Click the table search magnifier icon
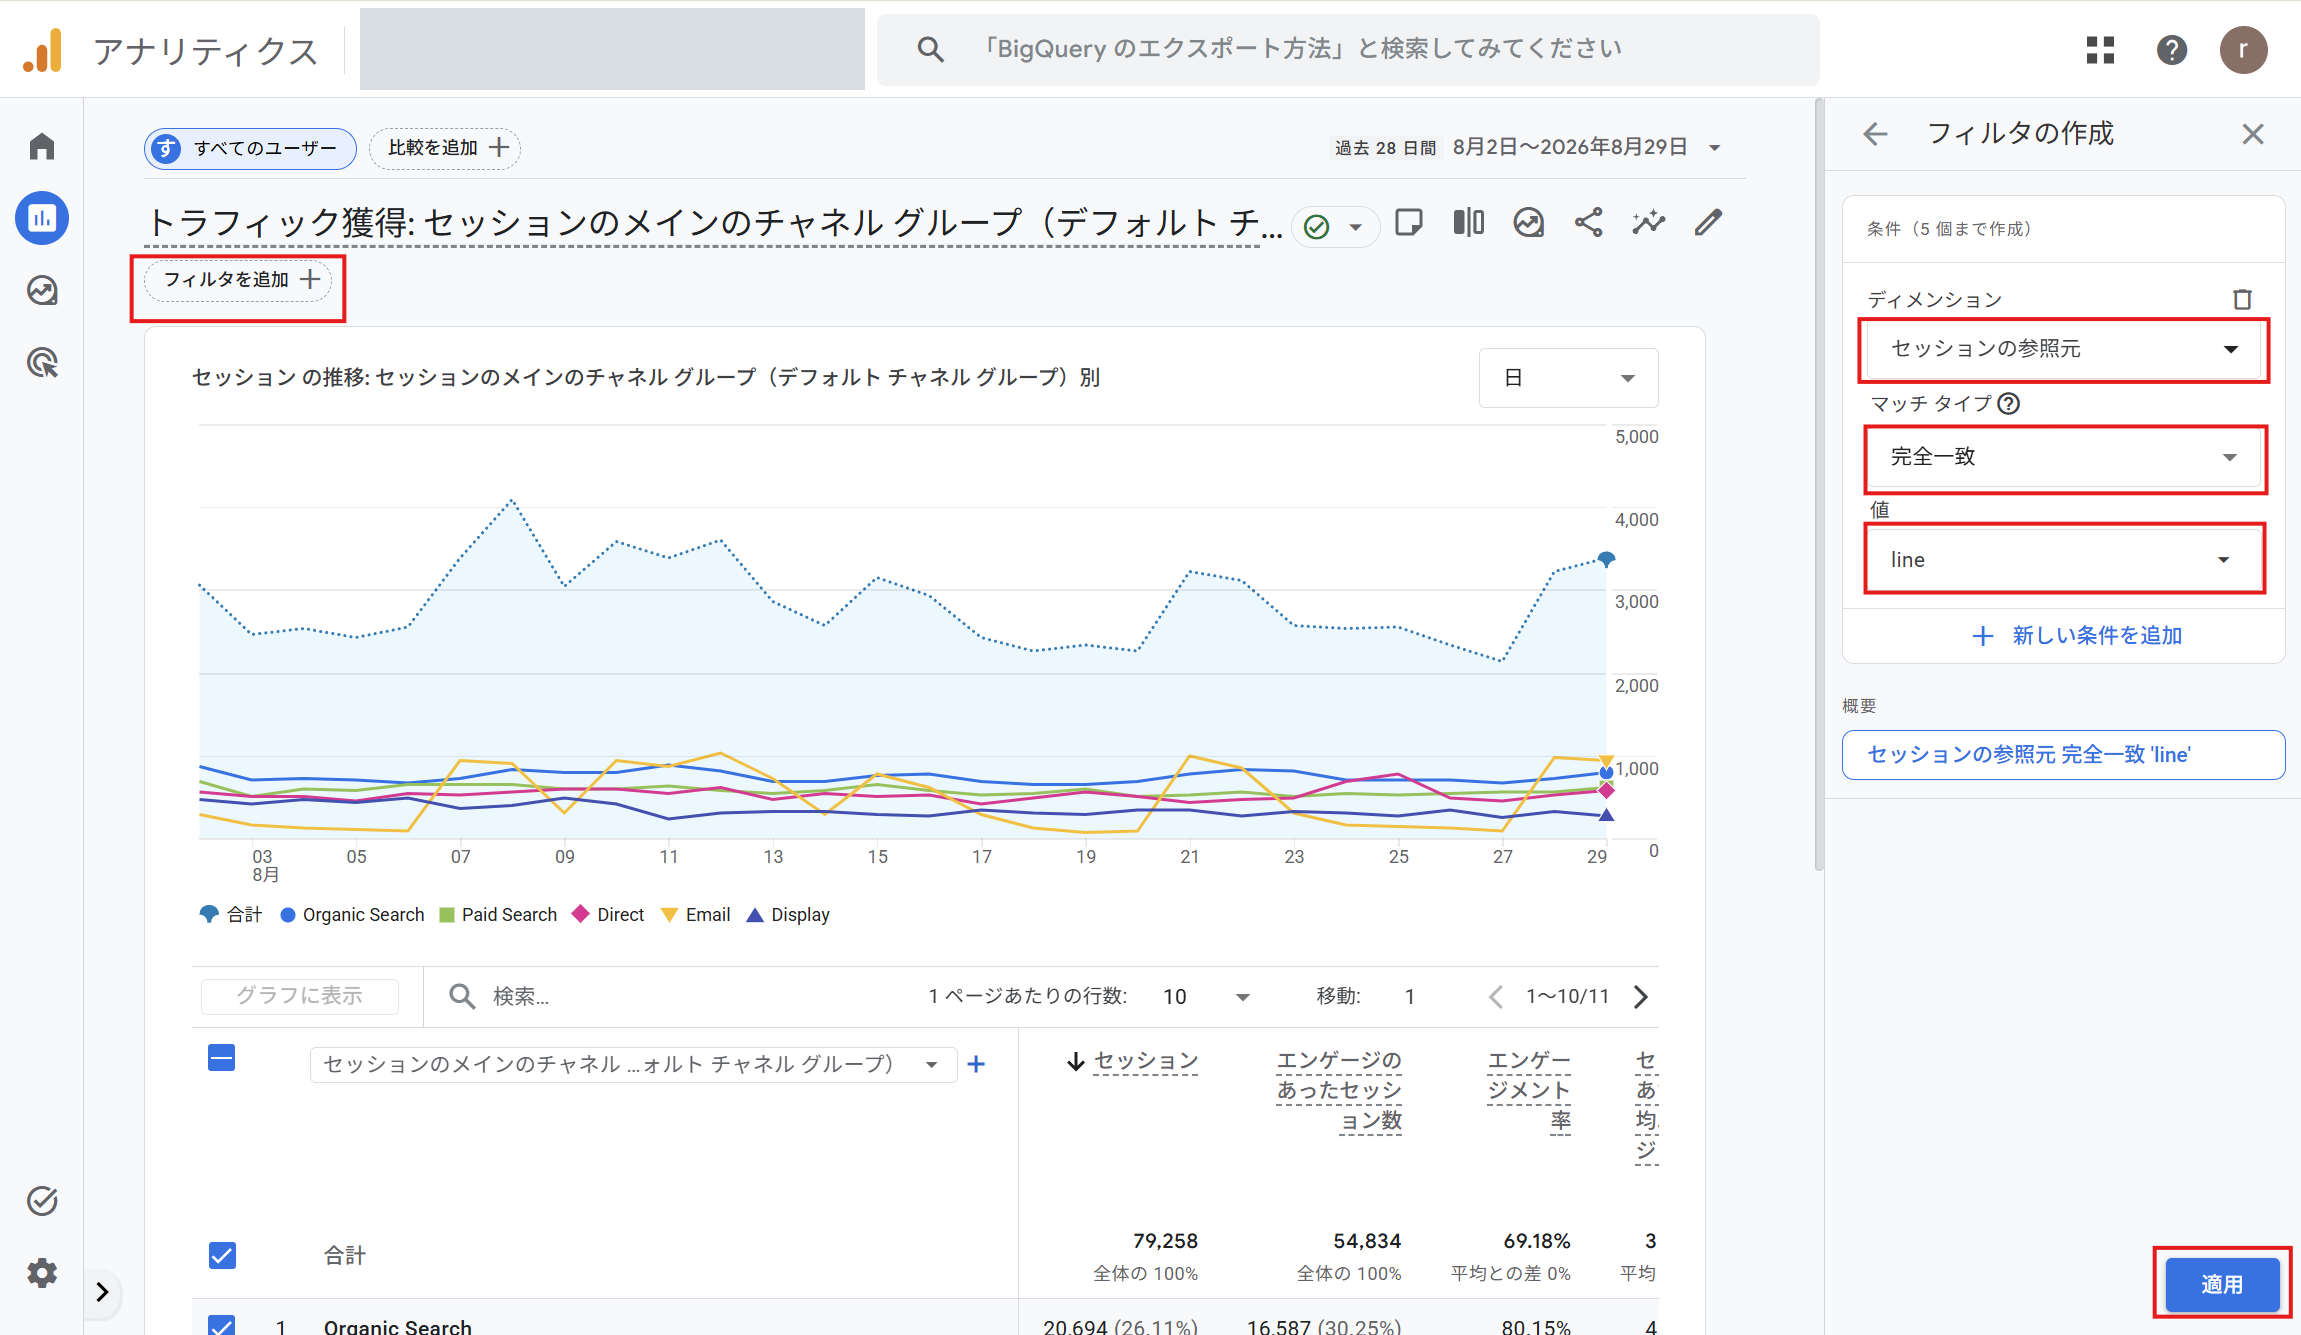Image resolution: width=2301 pixels, height=1335 pixels. point(462,996)
